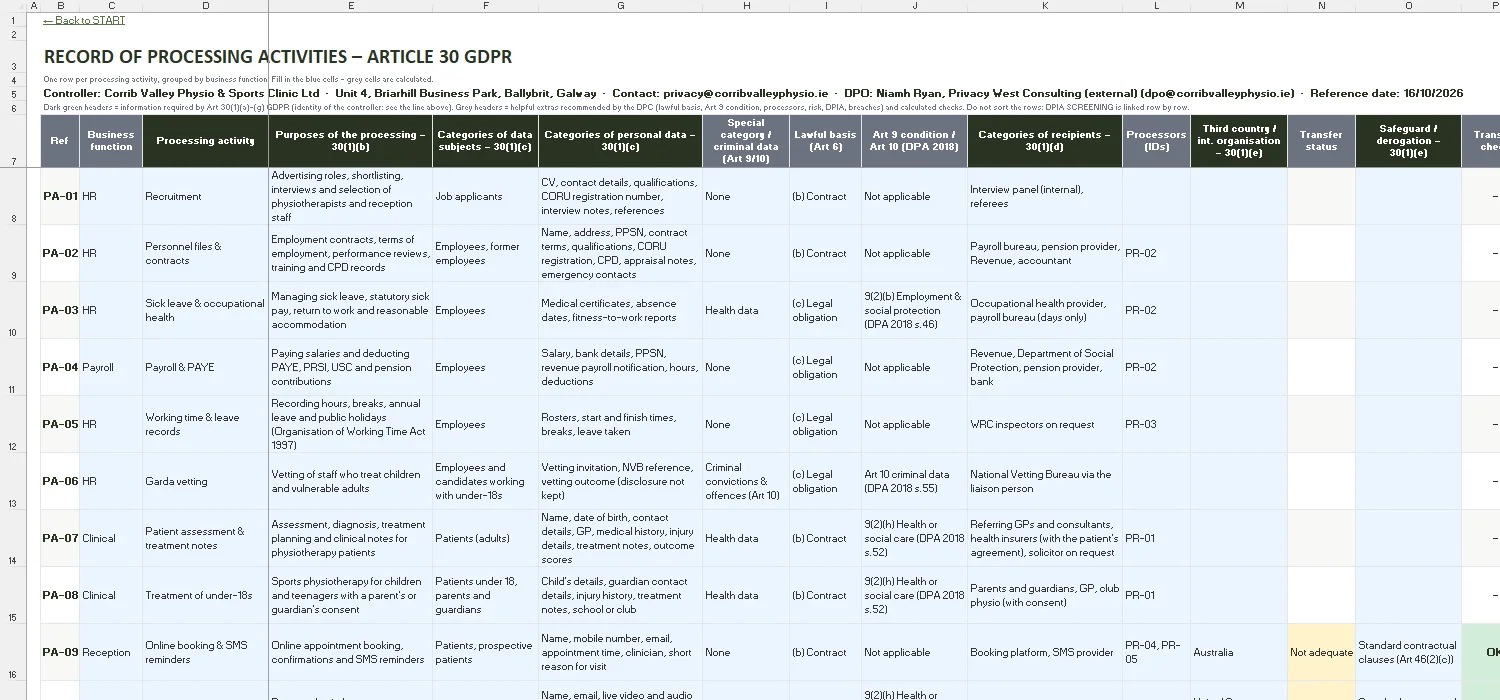Click 'PR-03' processors cell in PA-05 row
1500x700 pixels.
1156,424
